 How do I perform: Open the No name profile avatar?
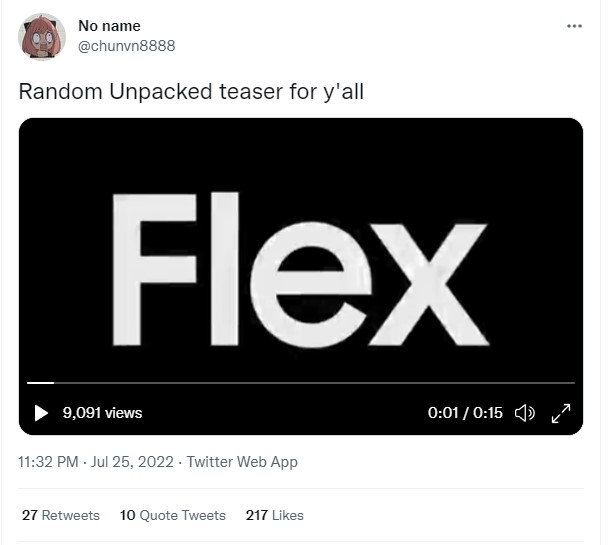coord(40,36)
